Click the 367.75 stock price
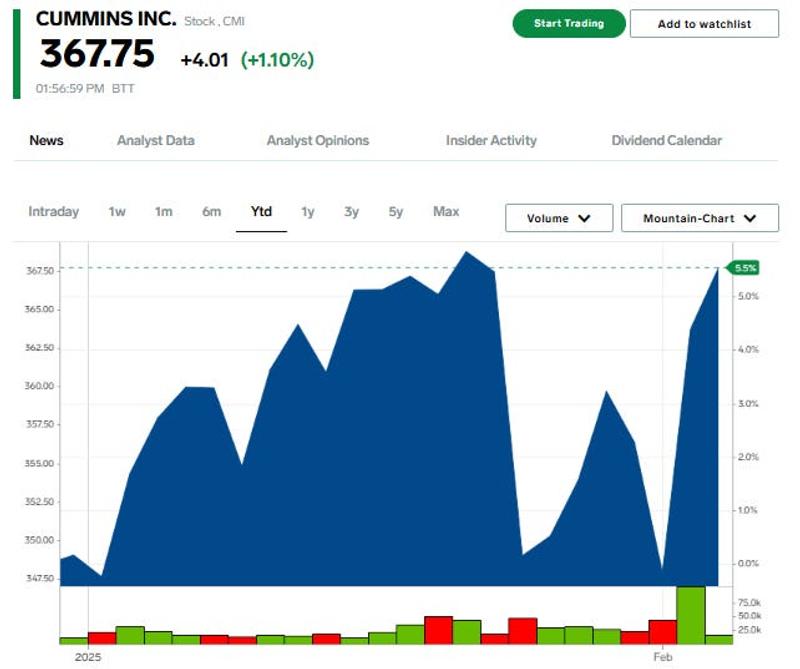This screenshot has height=669, width=800. coord(97,54)
